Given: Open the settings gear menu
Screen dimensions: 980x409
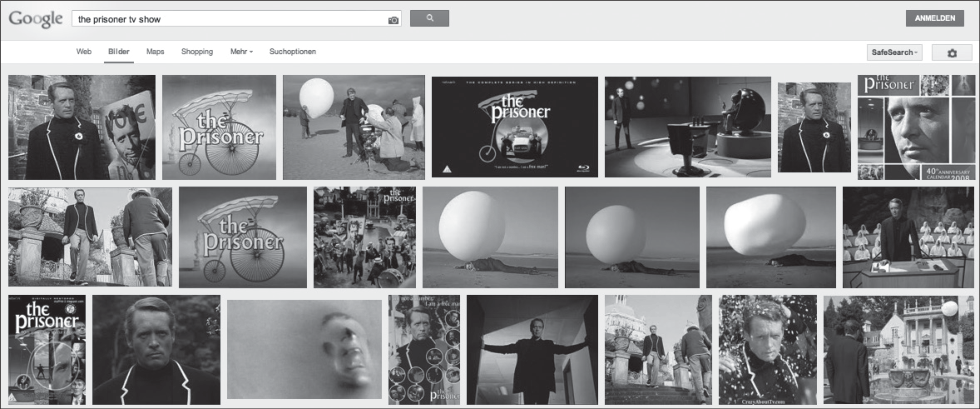Looking at the screenshot, I should [x=952, y=53].
